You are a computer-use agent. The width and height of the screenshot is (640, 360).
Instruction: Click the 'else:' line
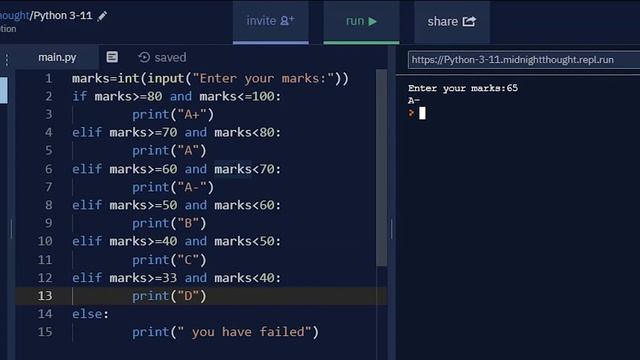click(91, 314)
